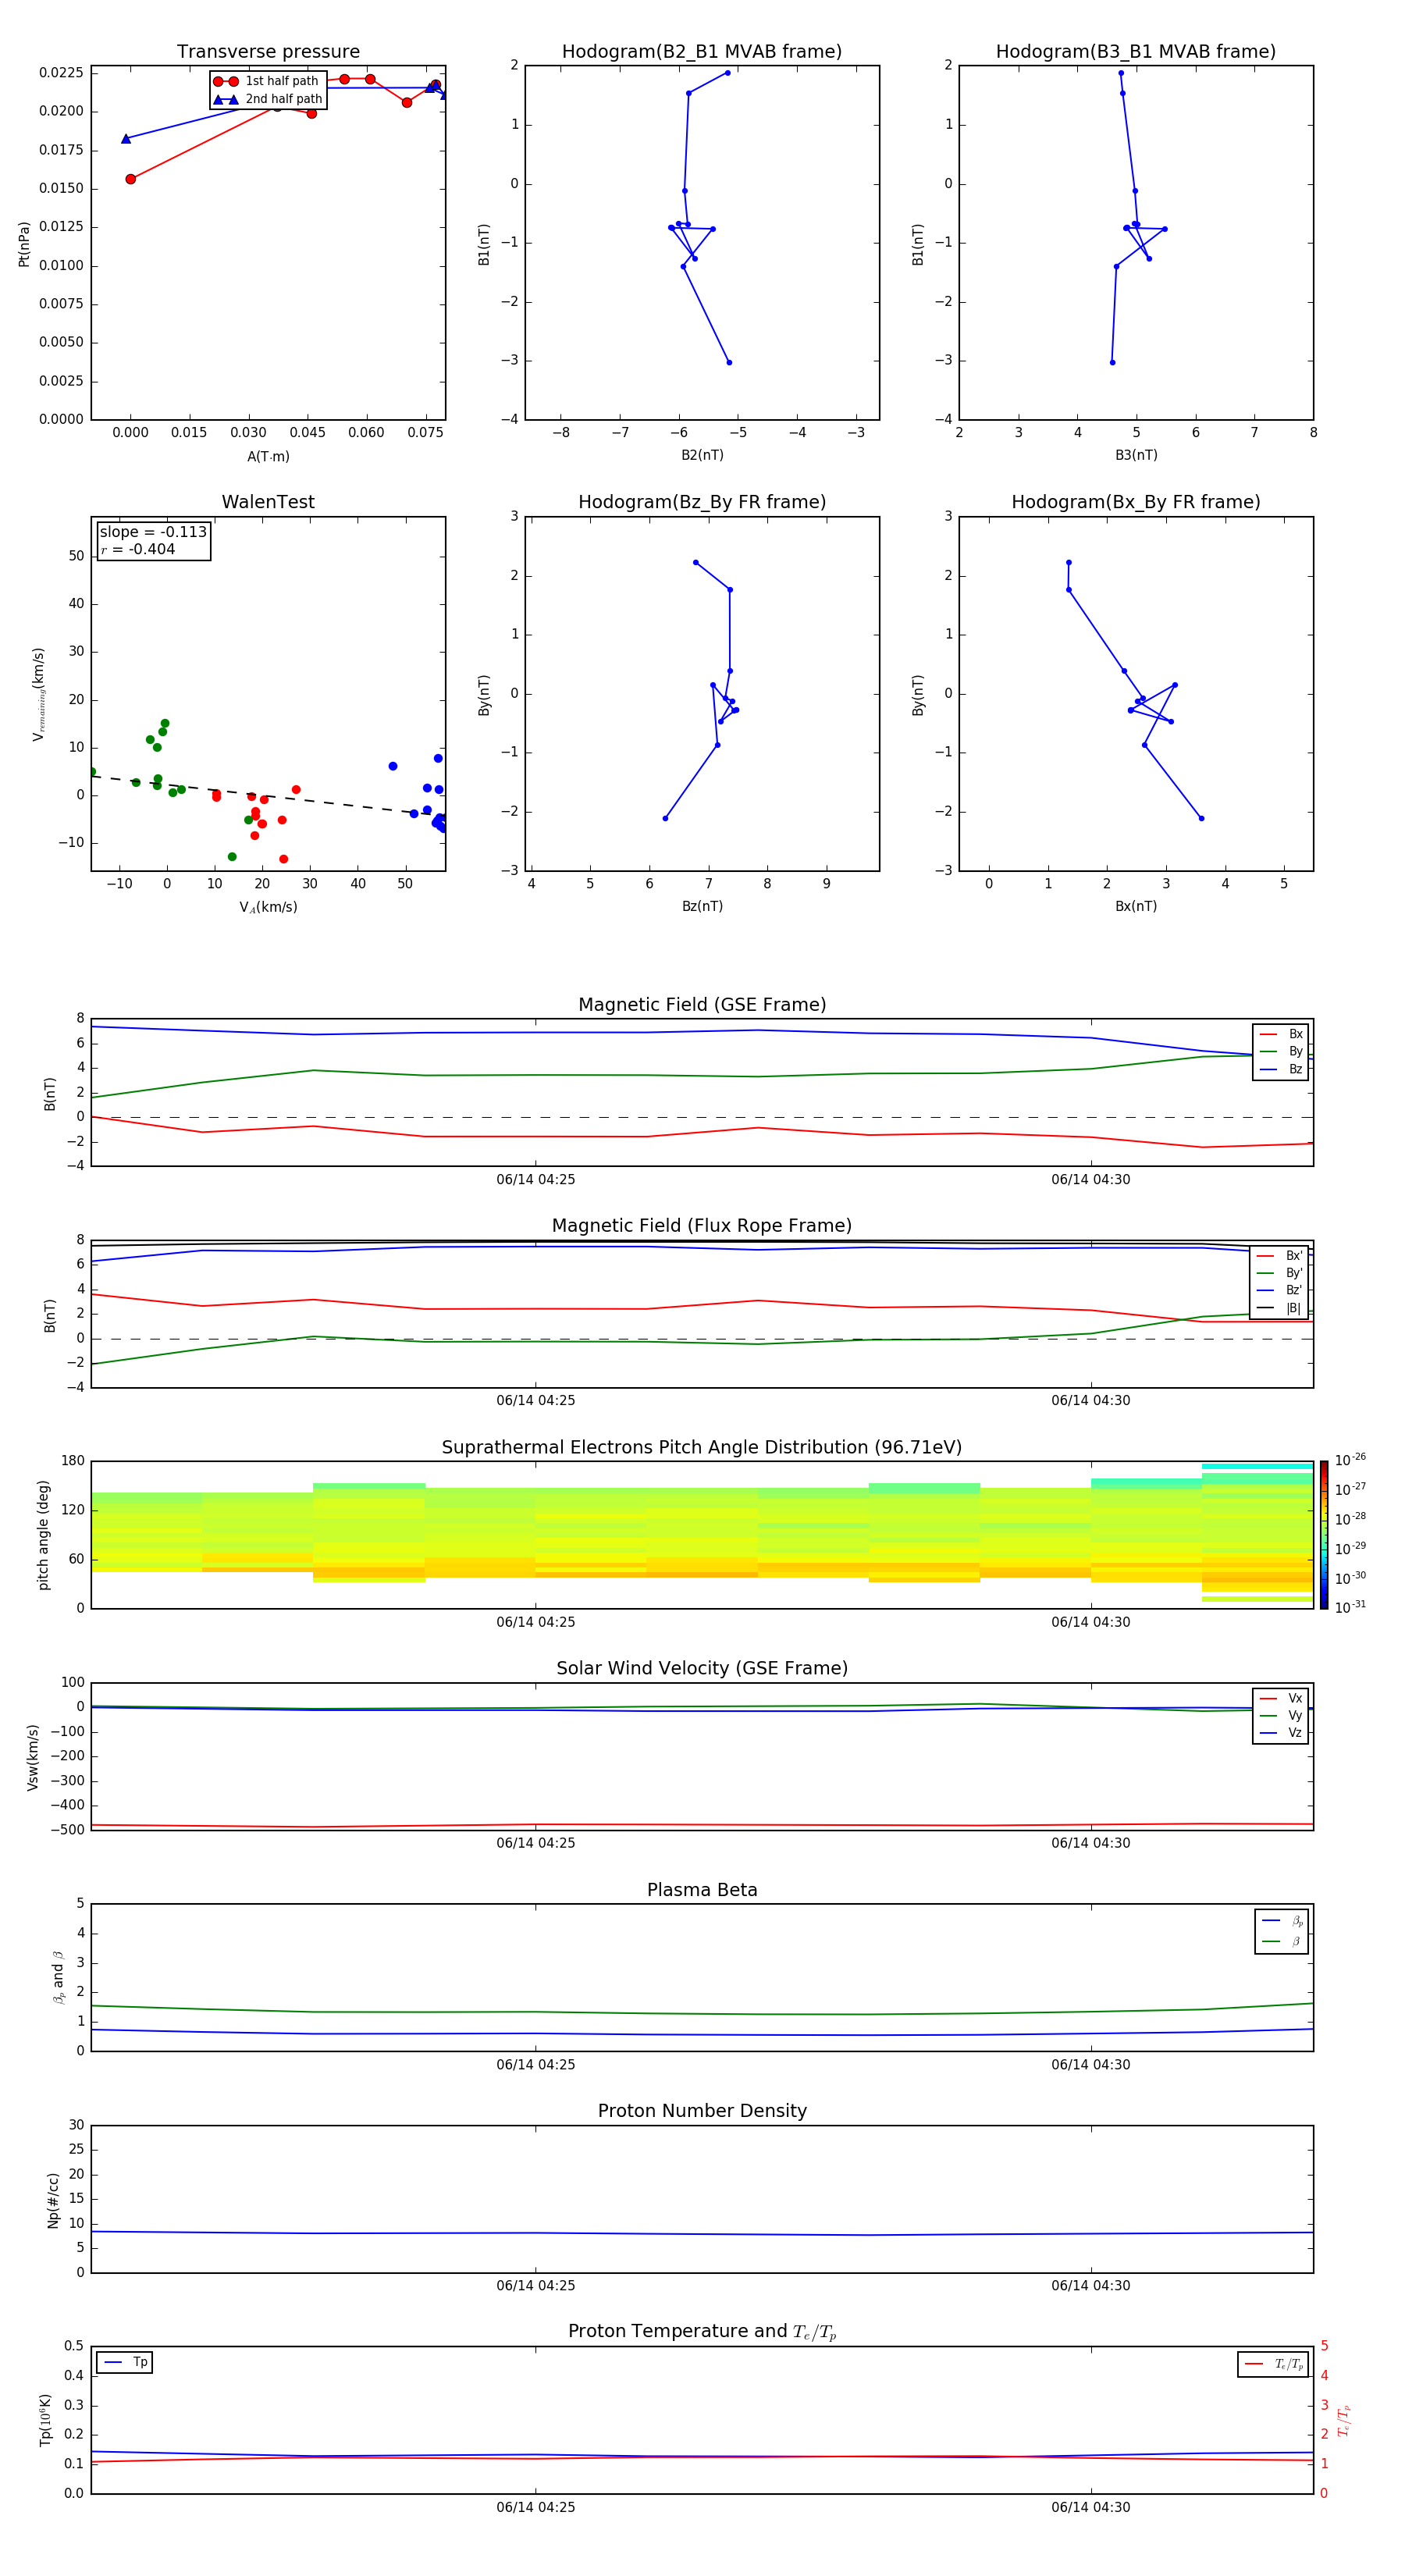Screen dimensions: 1405x2576
Task: Click the 'r = -0.404' annotation
Action: (x=138, y=549)
